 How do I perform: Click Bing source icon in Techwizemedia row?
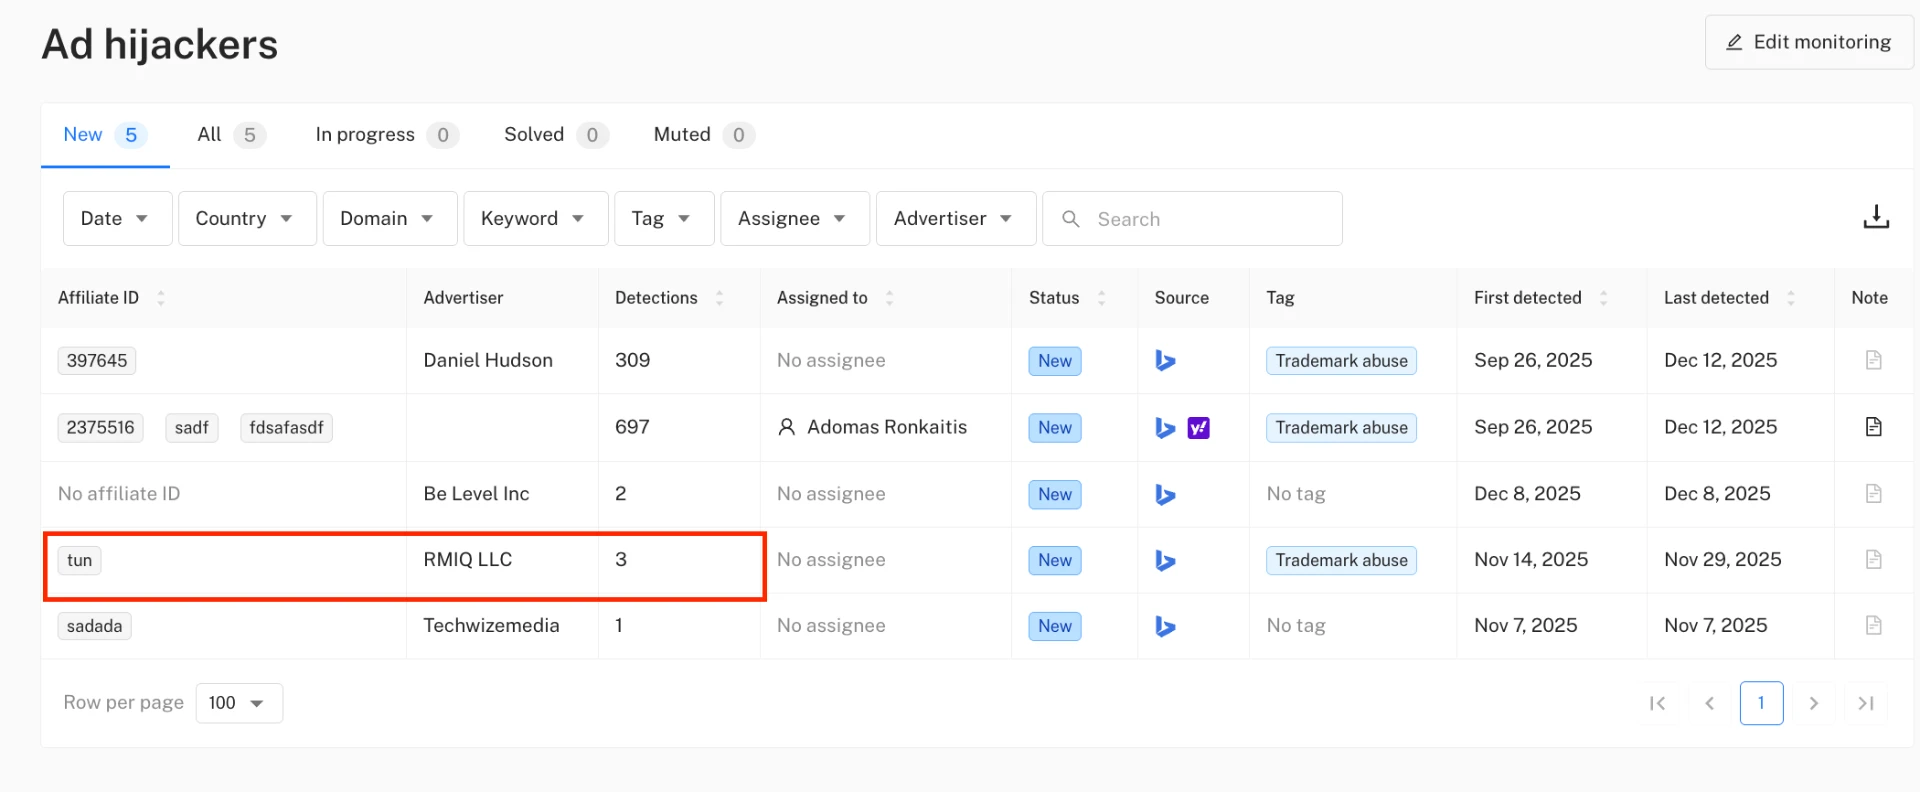(1165, 626)
